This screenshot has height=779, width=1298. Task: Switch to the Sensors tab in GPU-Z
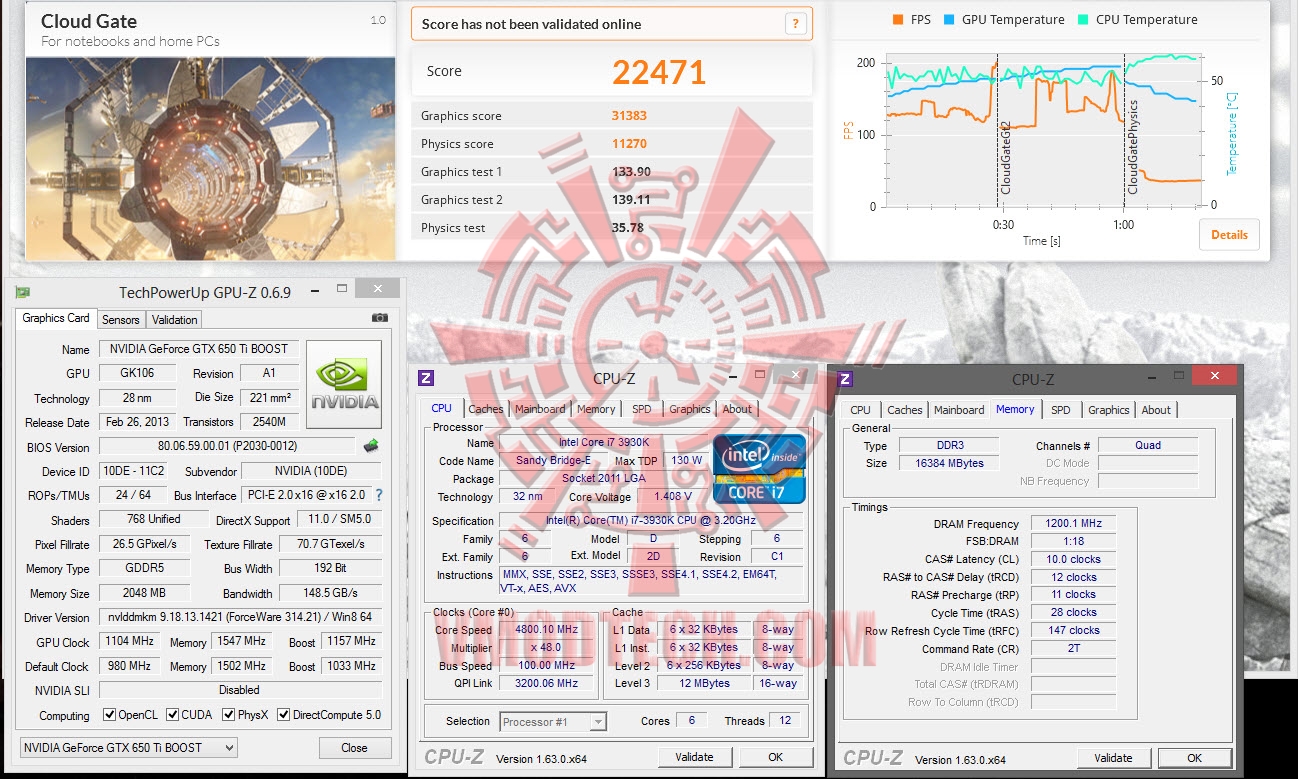click(x=121, y=319)
